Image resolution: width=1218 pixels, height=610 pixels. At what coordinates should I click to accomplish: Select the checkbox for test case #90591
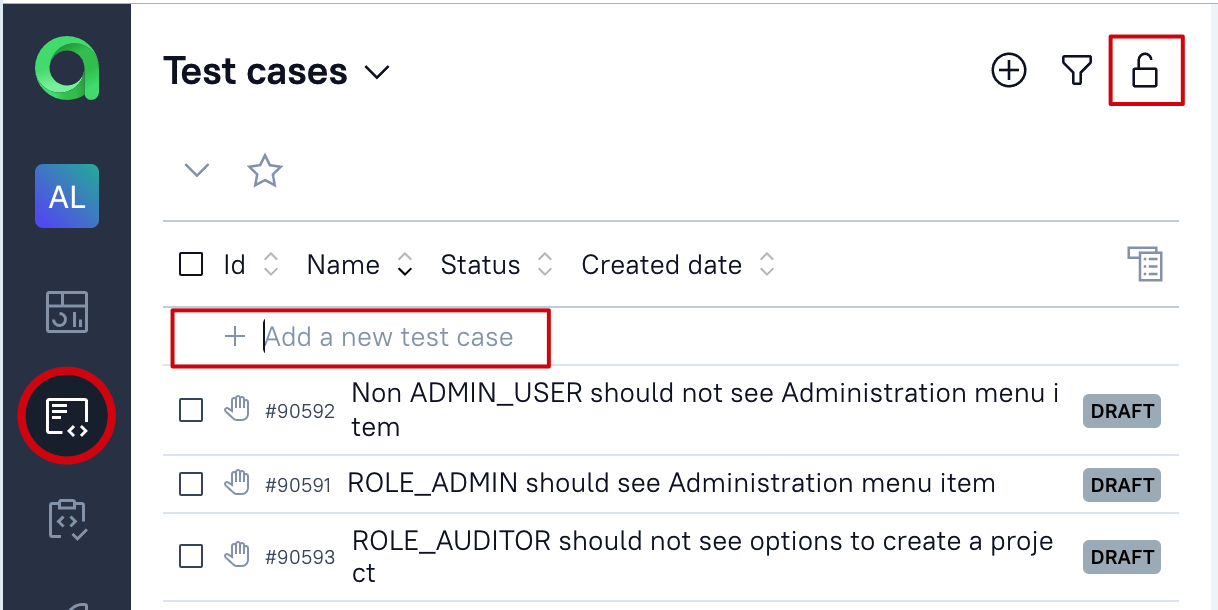pyautogui.click(x=191, y=484)
